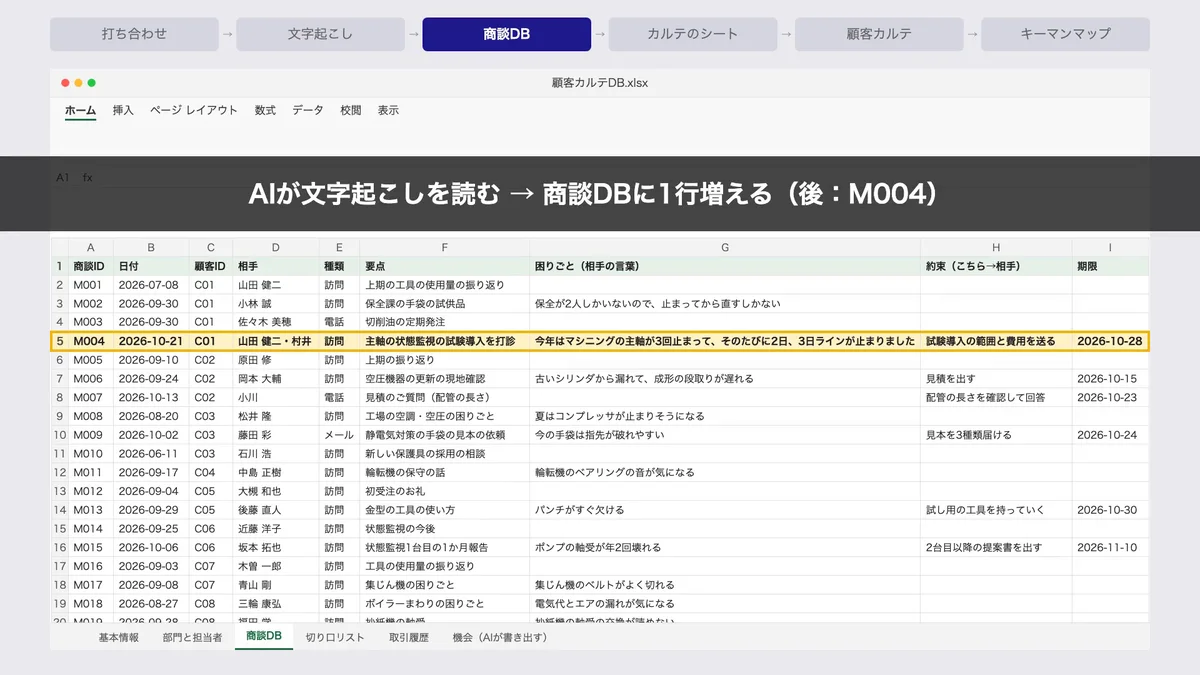Click the cell 試し用の工具を持っていく
The width and height of the screenshot is (1200, 675).
point(997,510)
